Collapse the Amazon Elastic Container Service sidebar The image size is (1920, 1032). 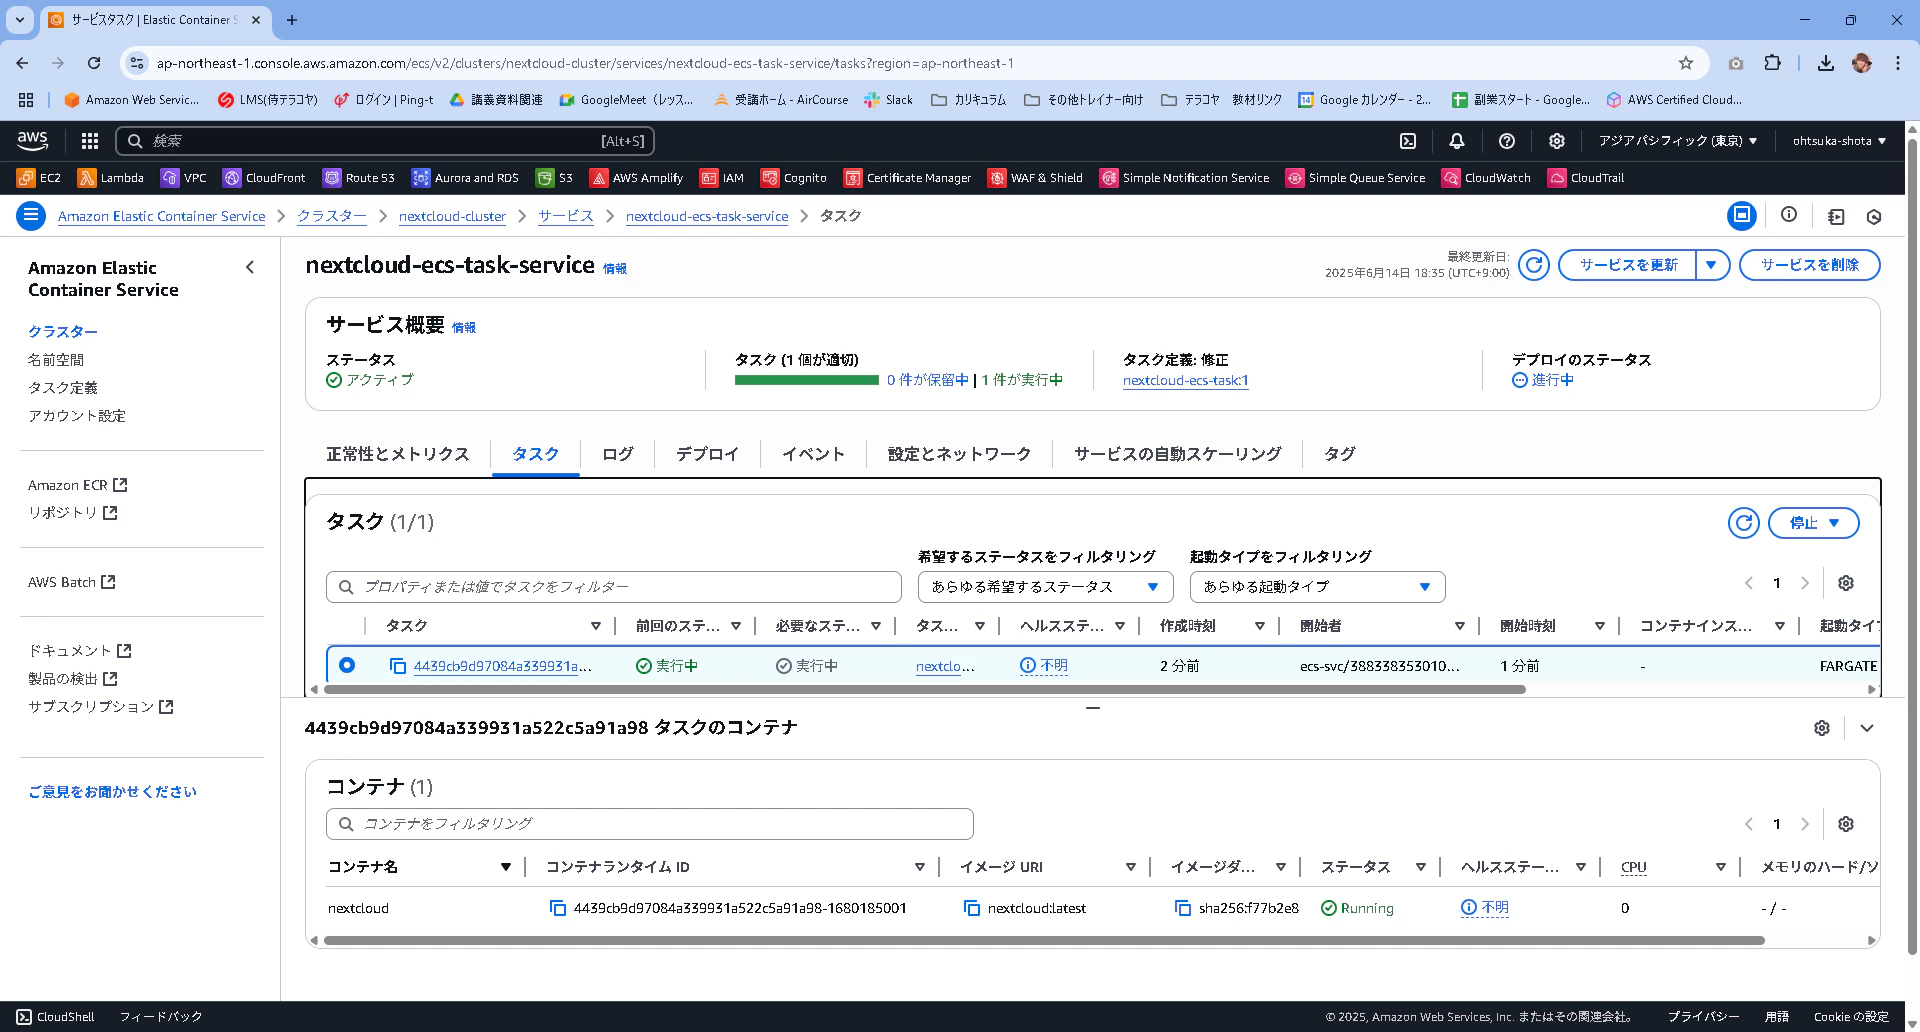[x=250, y=267]
